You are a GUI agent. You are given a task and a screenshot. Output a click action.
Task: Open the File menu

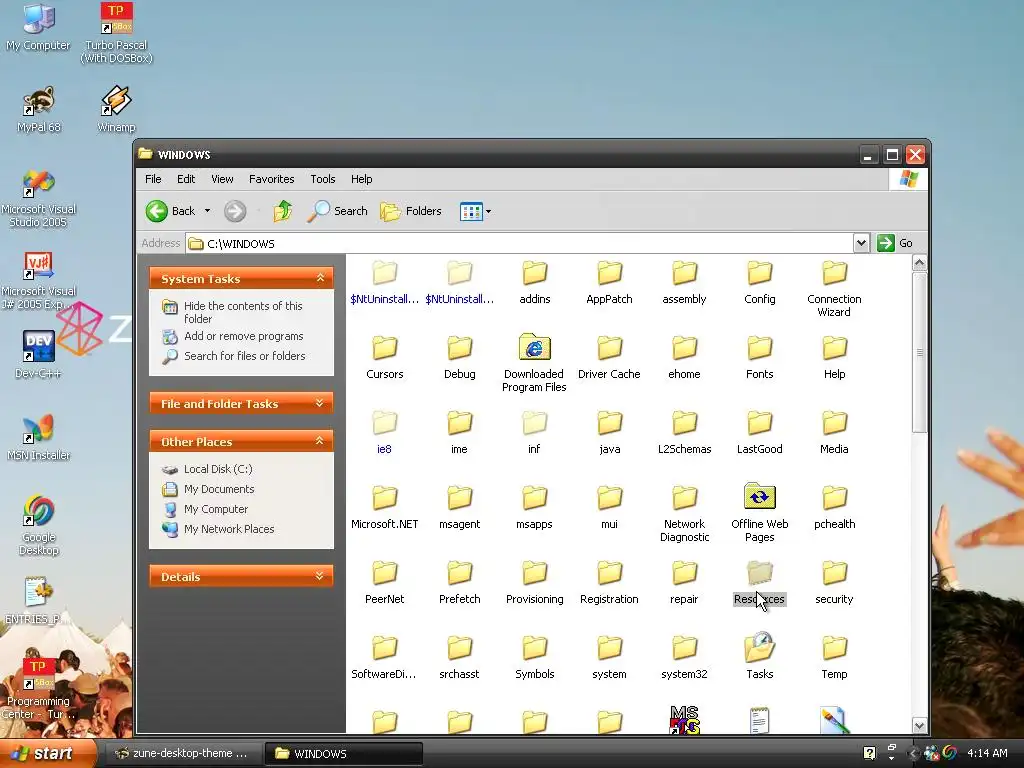153,179
